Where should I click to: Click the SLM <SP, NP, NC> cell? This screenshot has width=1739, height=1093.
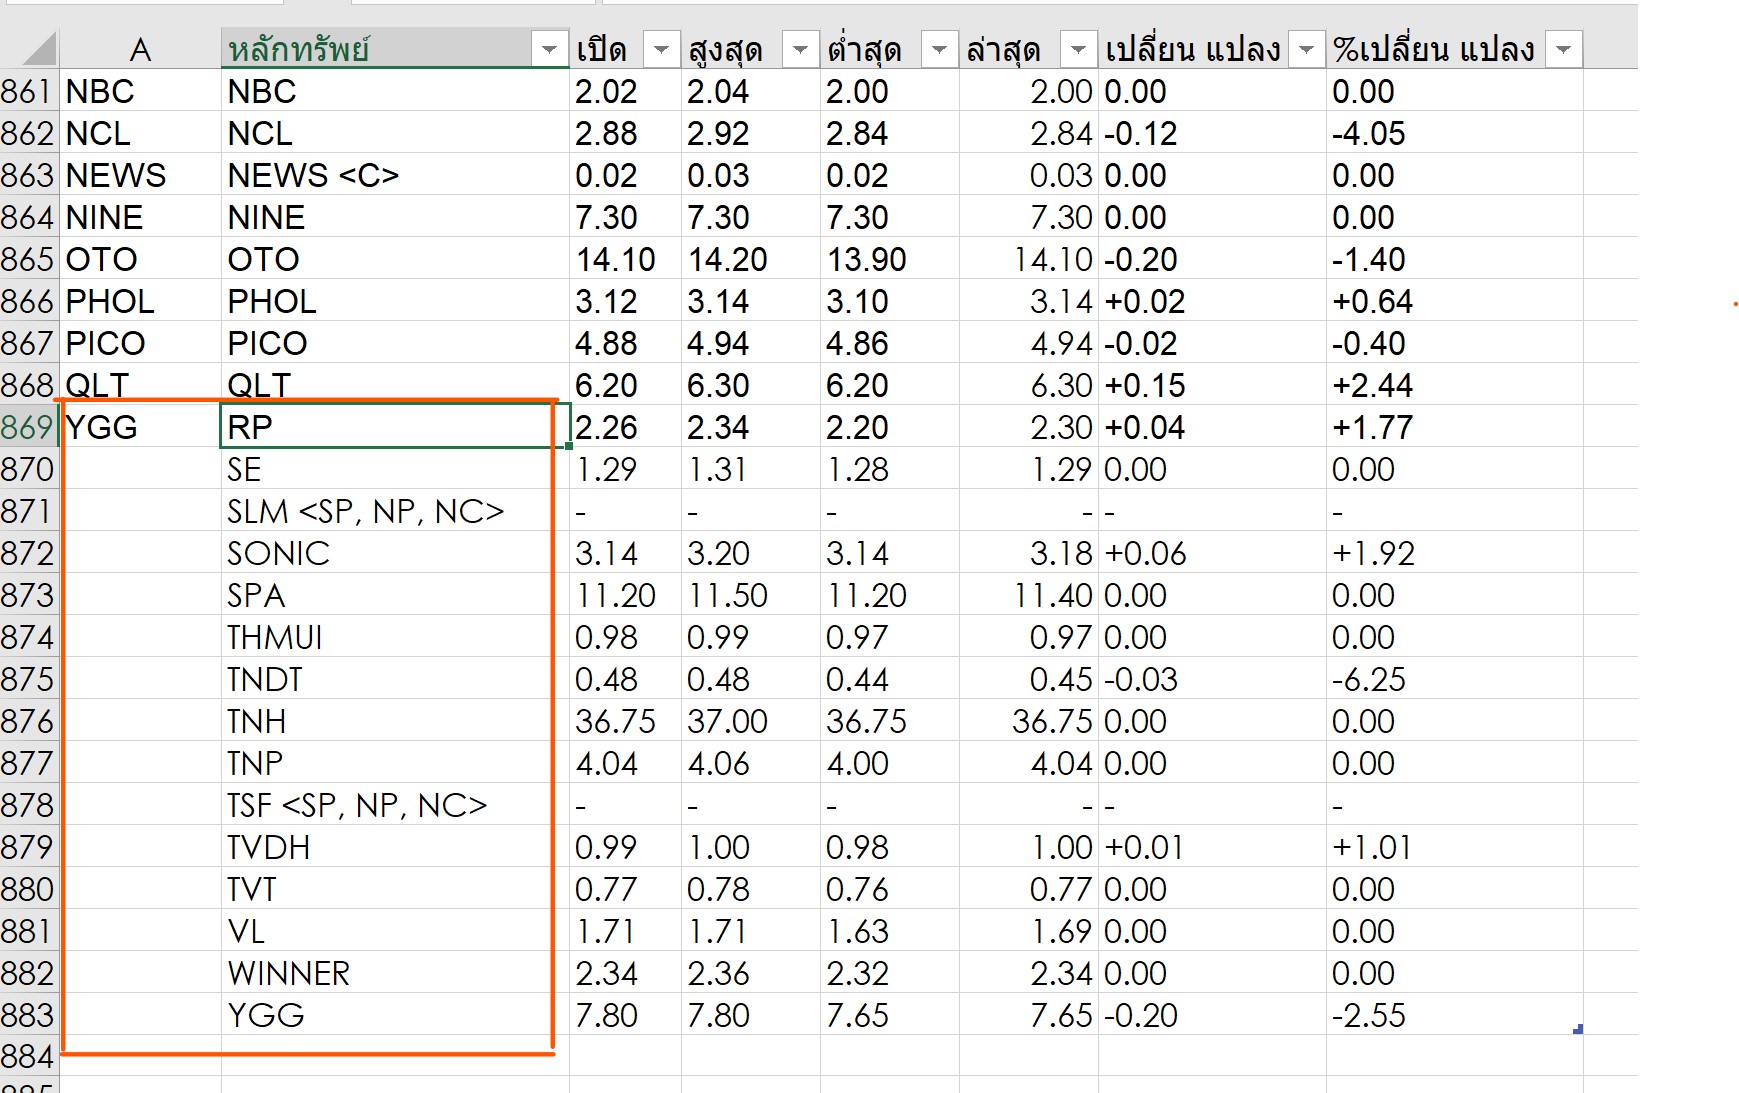tap(394, 511)
